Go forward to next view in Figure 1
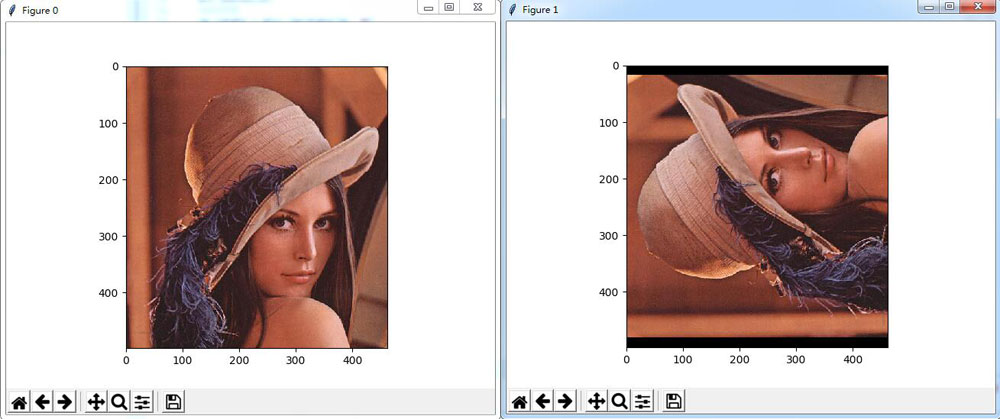The image size is (1000, 419). tap(564, 402)
